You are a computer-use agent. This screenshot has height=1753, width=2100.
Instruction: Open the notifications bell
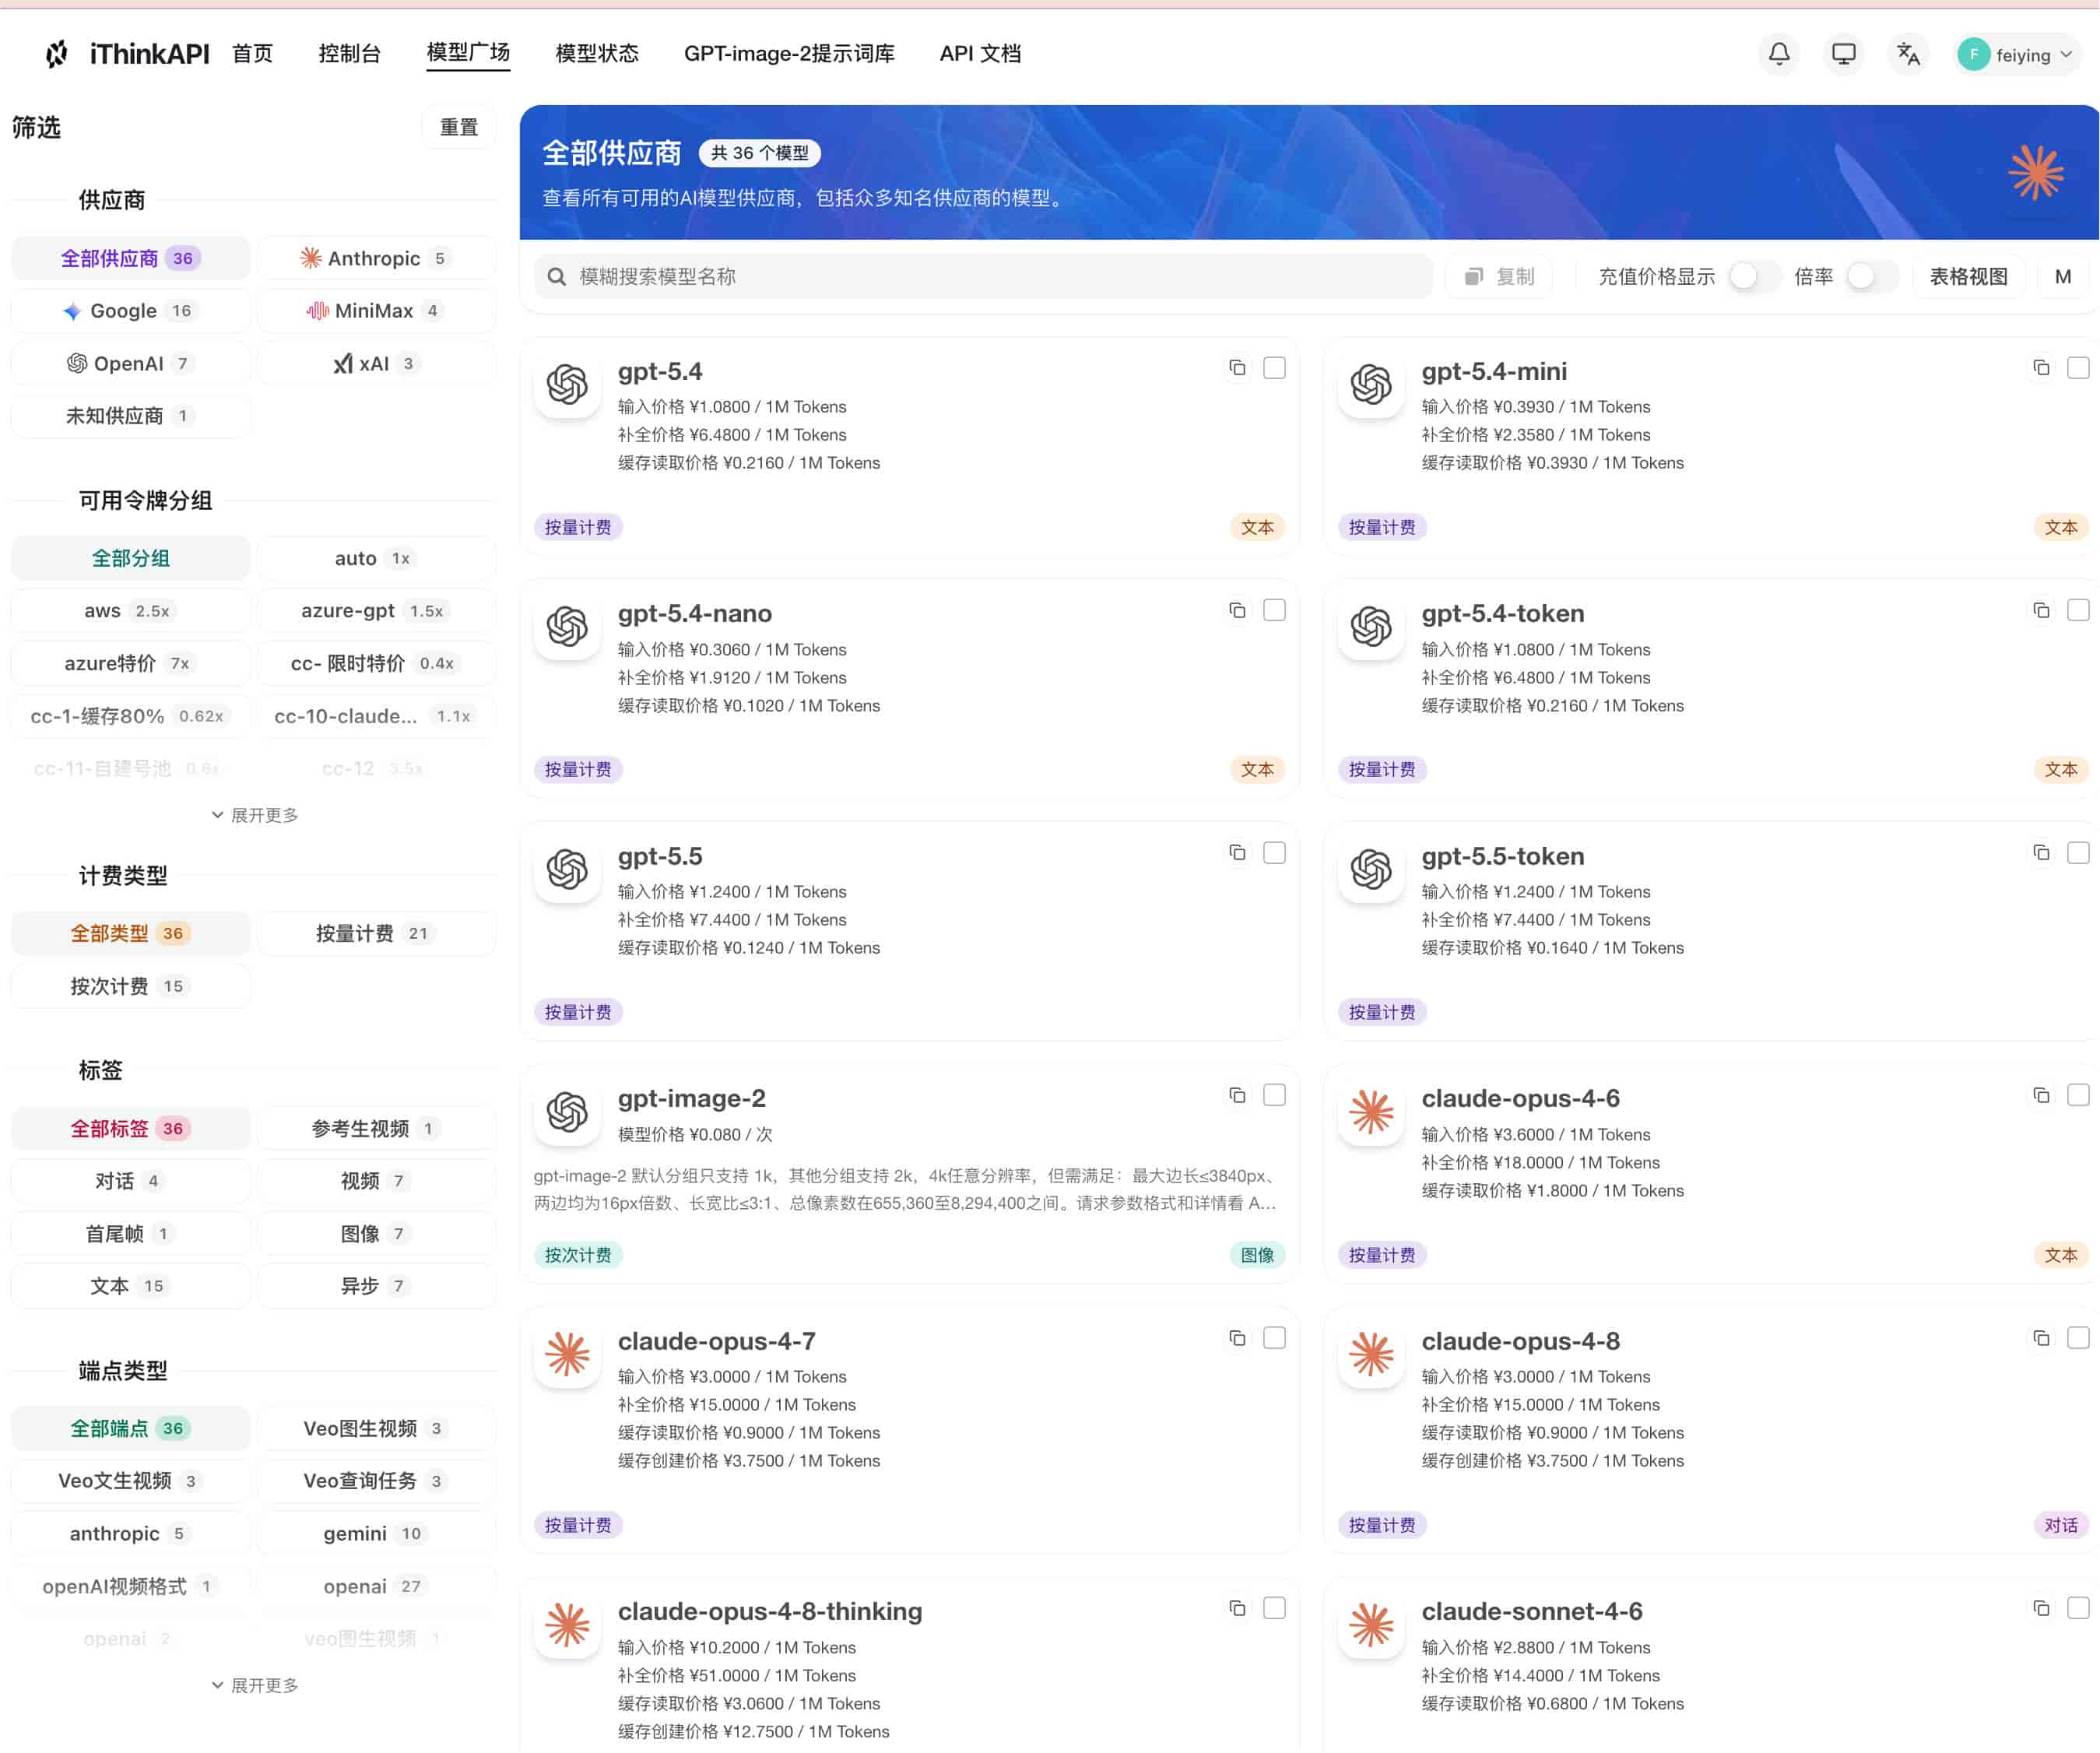(1779, 54)
